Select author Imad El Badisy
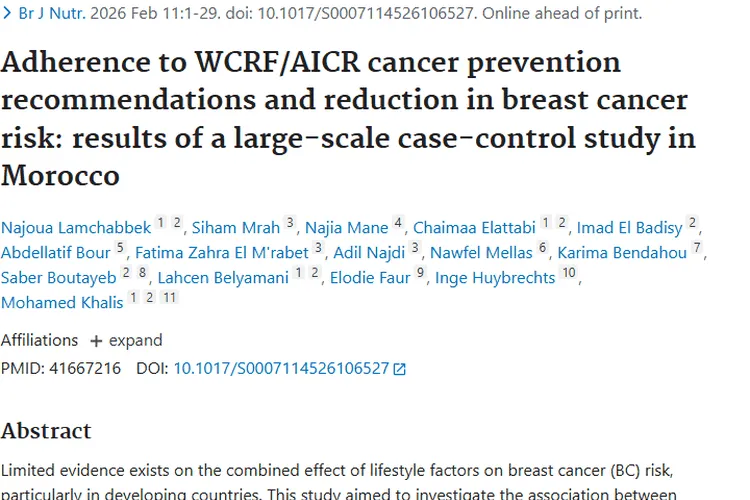750x500 pixels. (631, 228)
